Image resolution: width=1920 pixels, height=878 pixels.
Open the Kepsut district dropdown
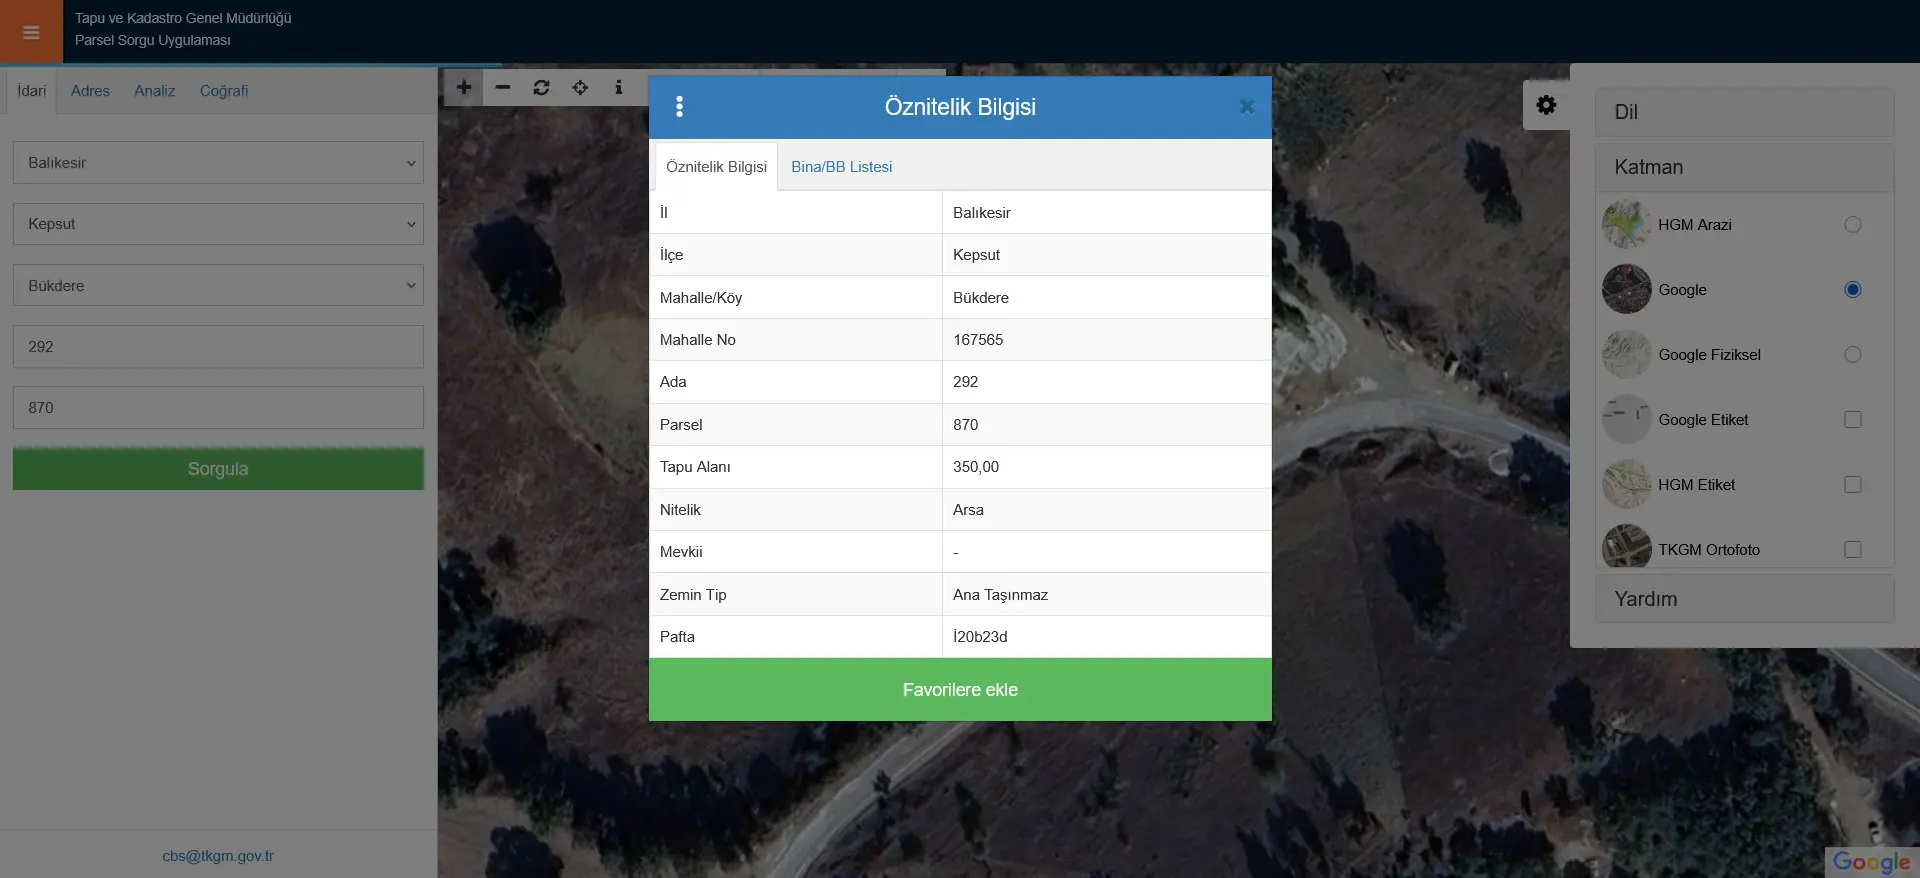(x=218, y=224)
